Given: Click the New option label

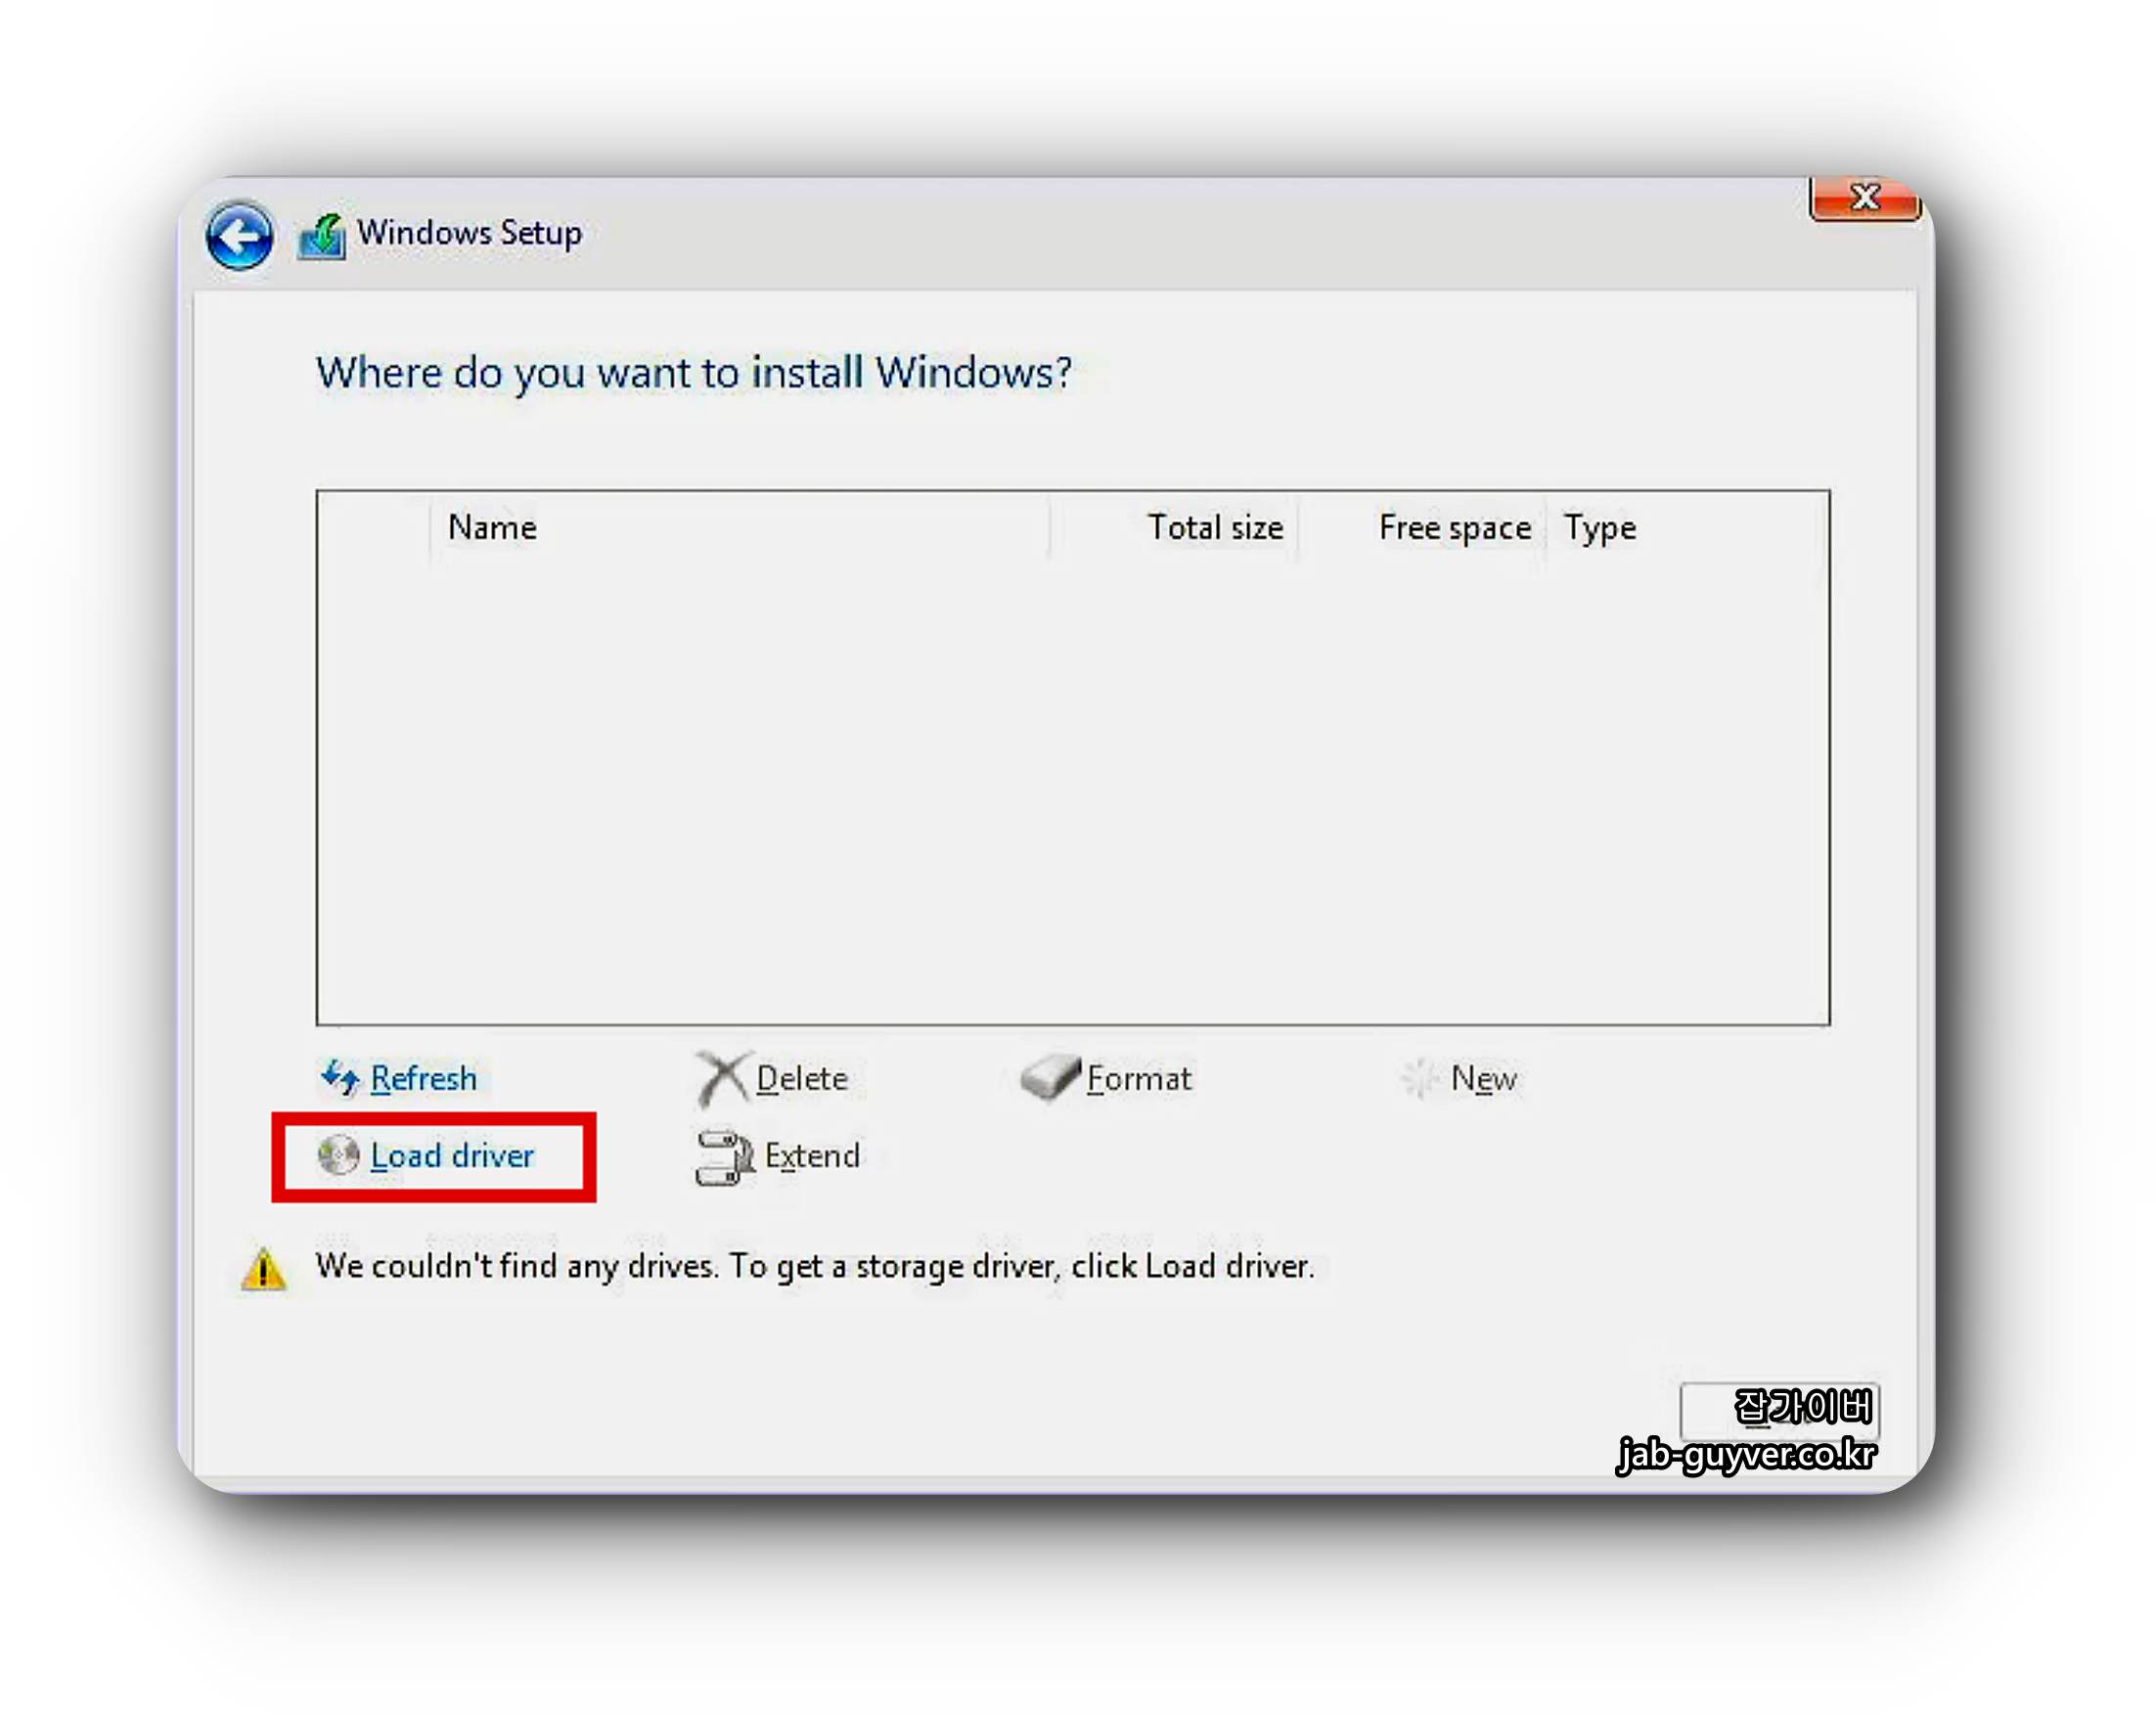Looking at the screenshot, I should (1484, 1078).
